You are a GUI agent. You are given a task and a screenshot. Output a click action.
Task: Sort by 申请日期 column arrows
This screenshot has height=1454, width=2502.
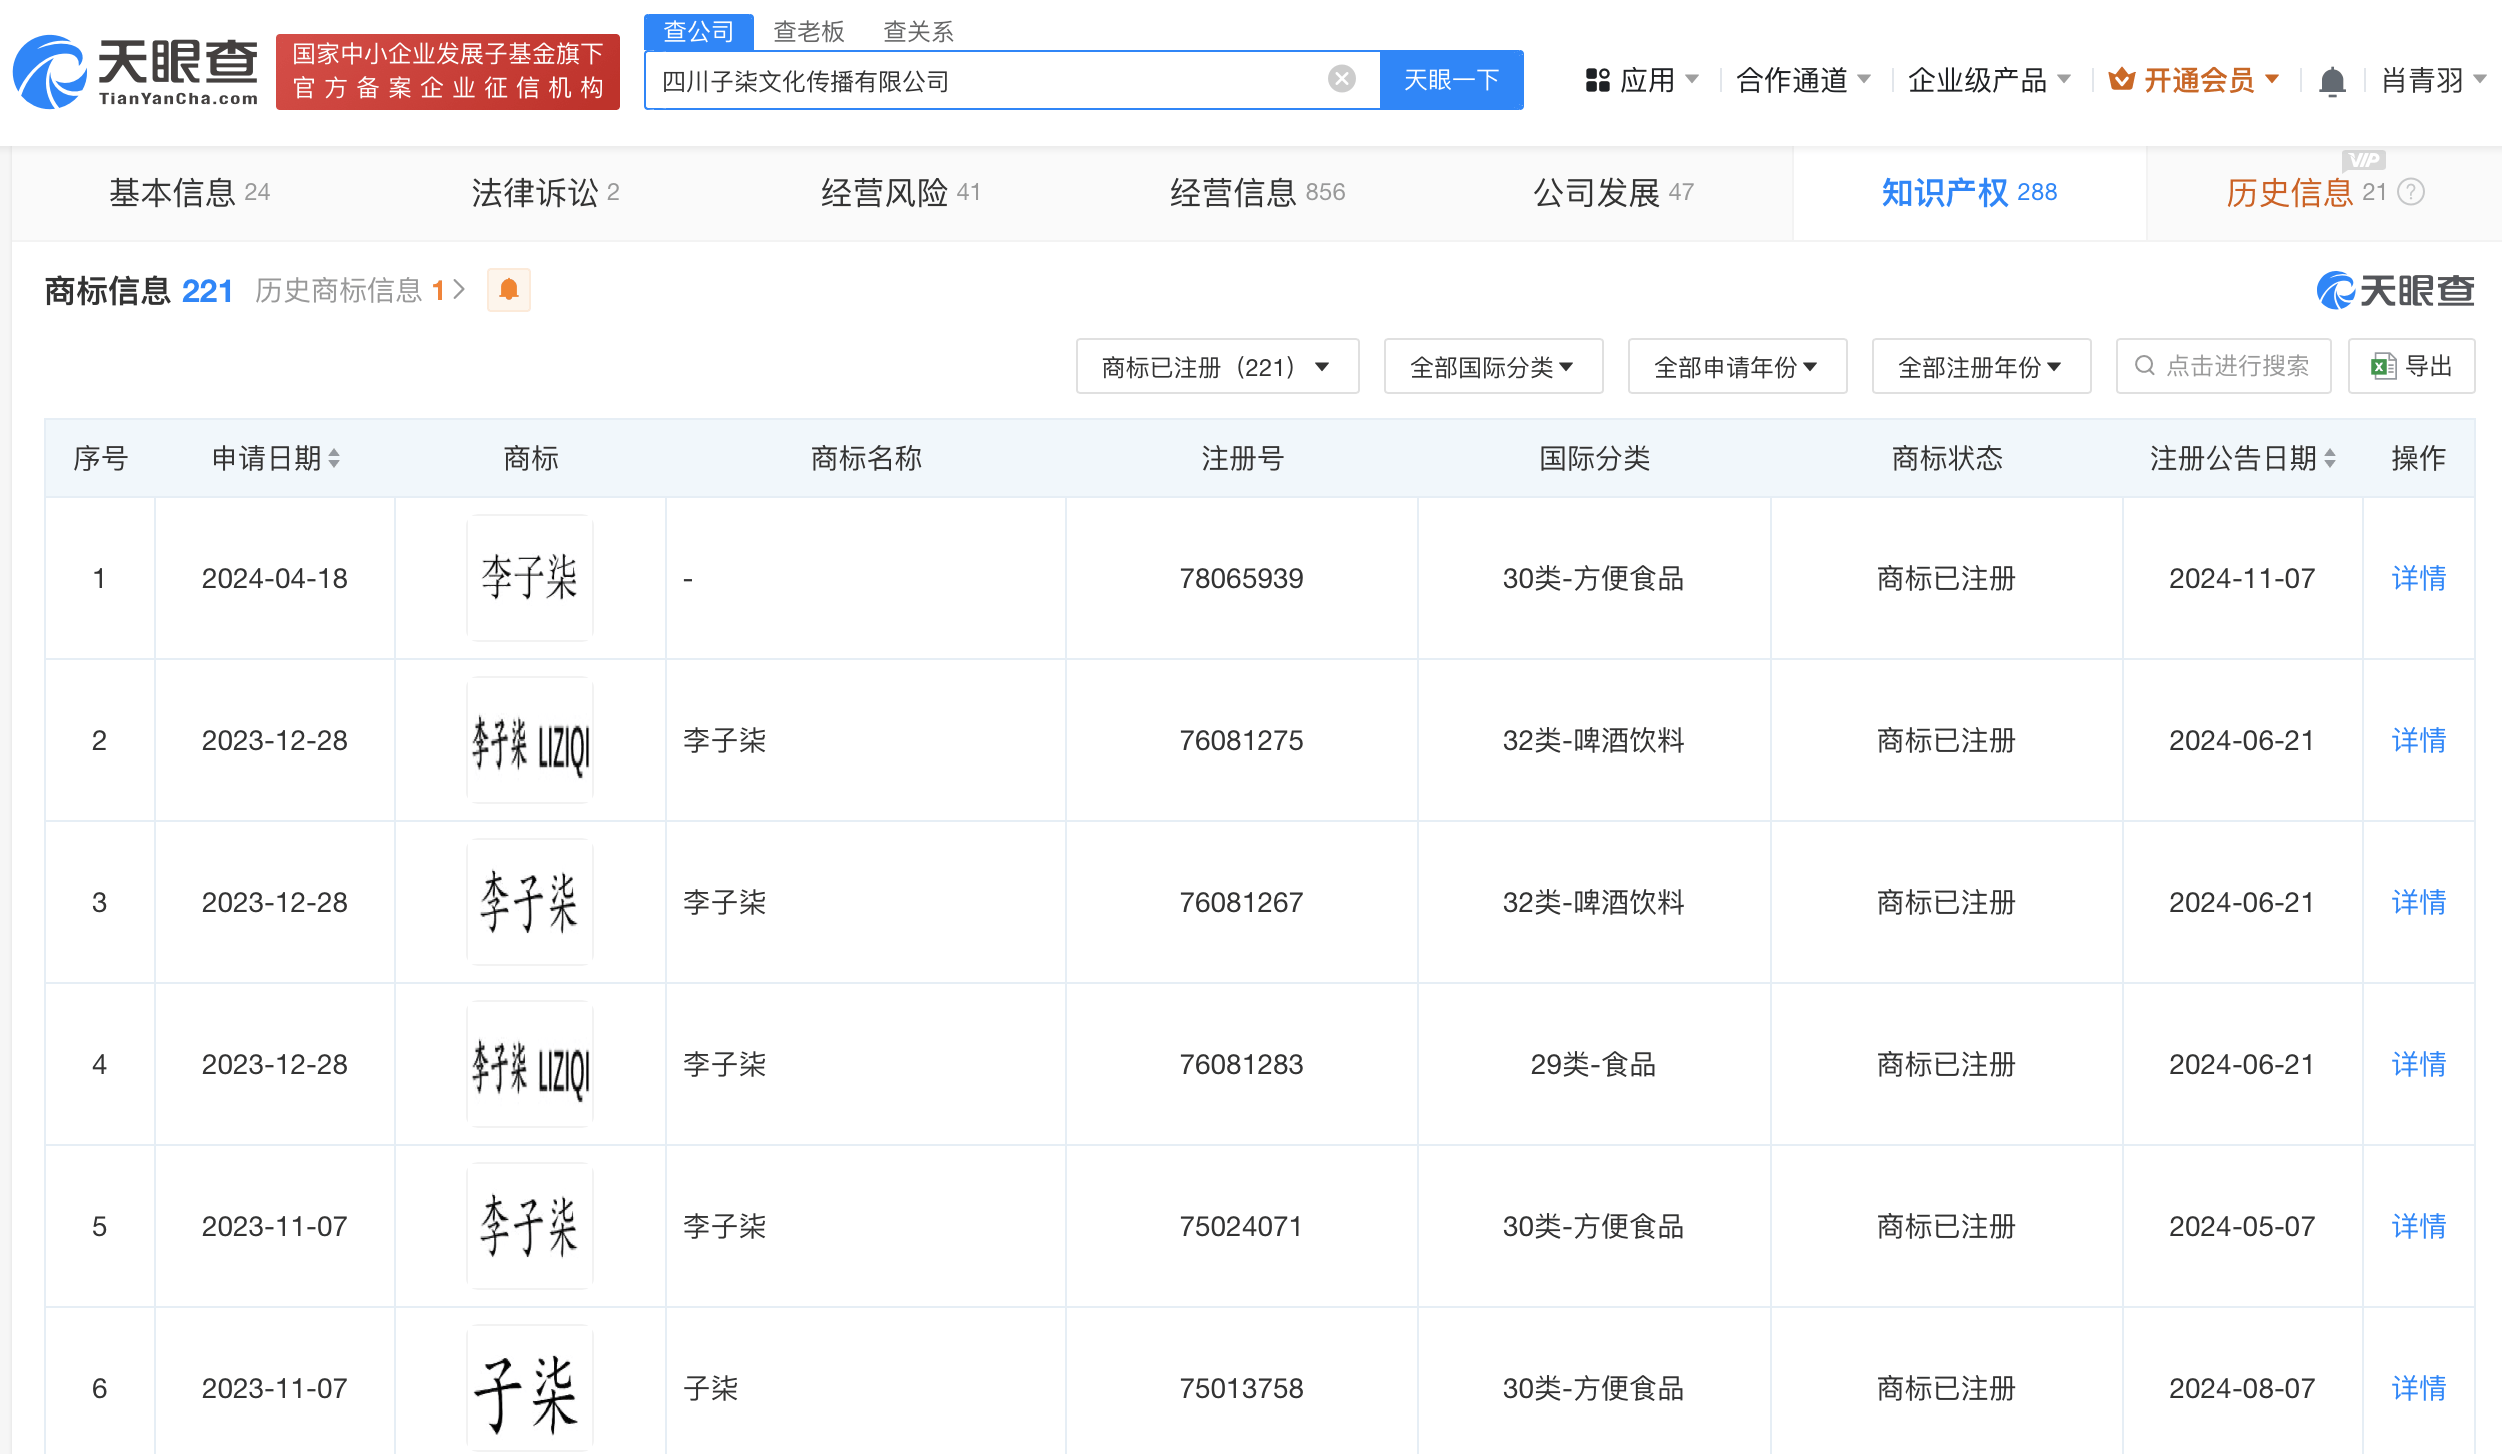coord(334,459)
